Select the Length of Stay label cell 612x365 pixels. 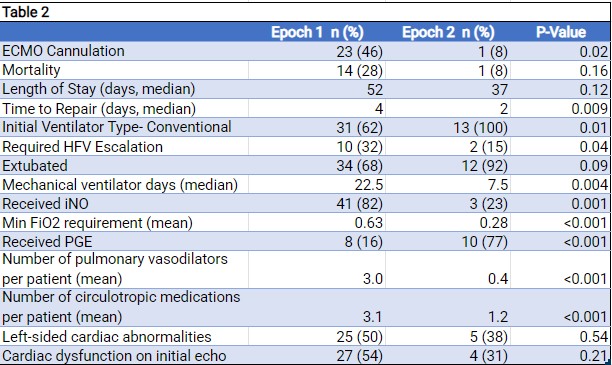pyautogui.click(x=124, y=89)
